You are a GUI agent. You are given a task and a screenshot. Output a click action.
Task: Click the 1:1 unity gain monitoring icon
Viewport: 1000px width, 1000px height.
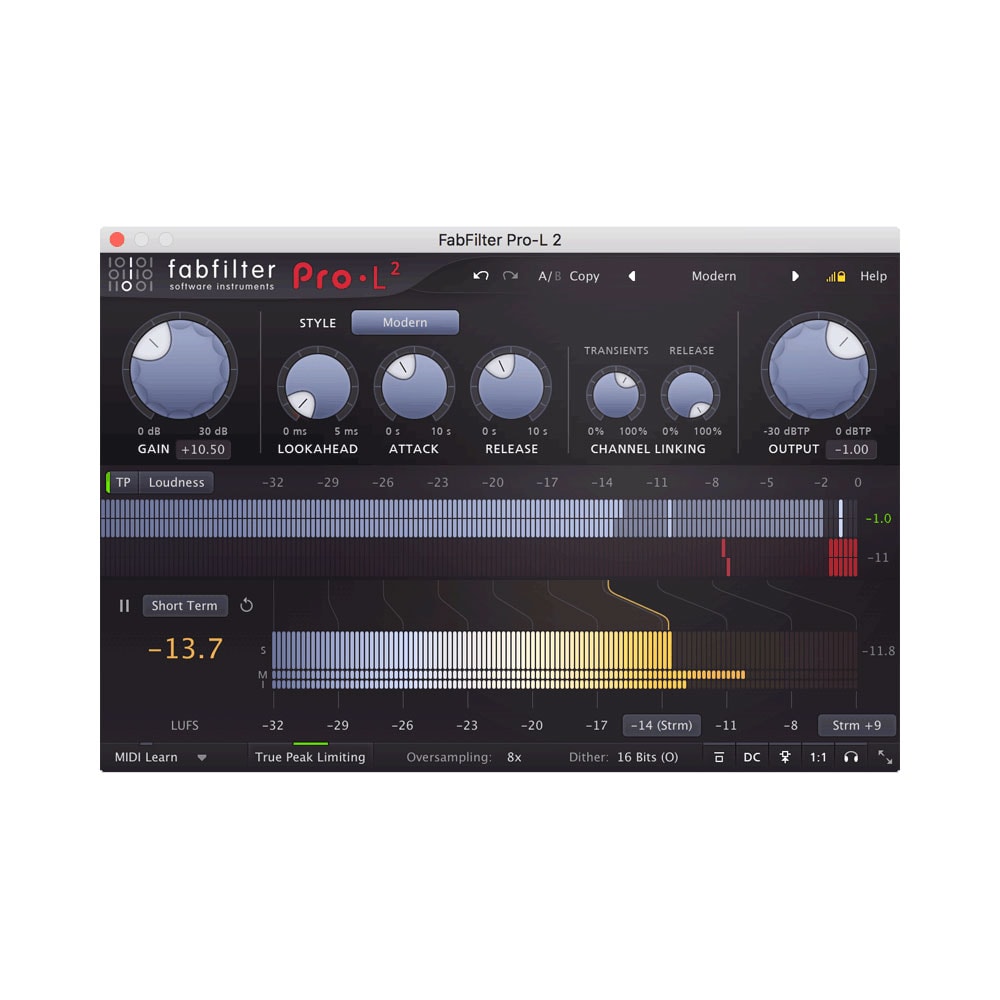pyautogui.click(x=818, y=757)
